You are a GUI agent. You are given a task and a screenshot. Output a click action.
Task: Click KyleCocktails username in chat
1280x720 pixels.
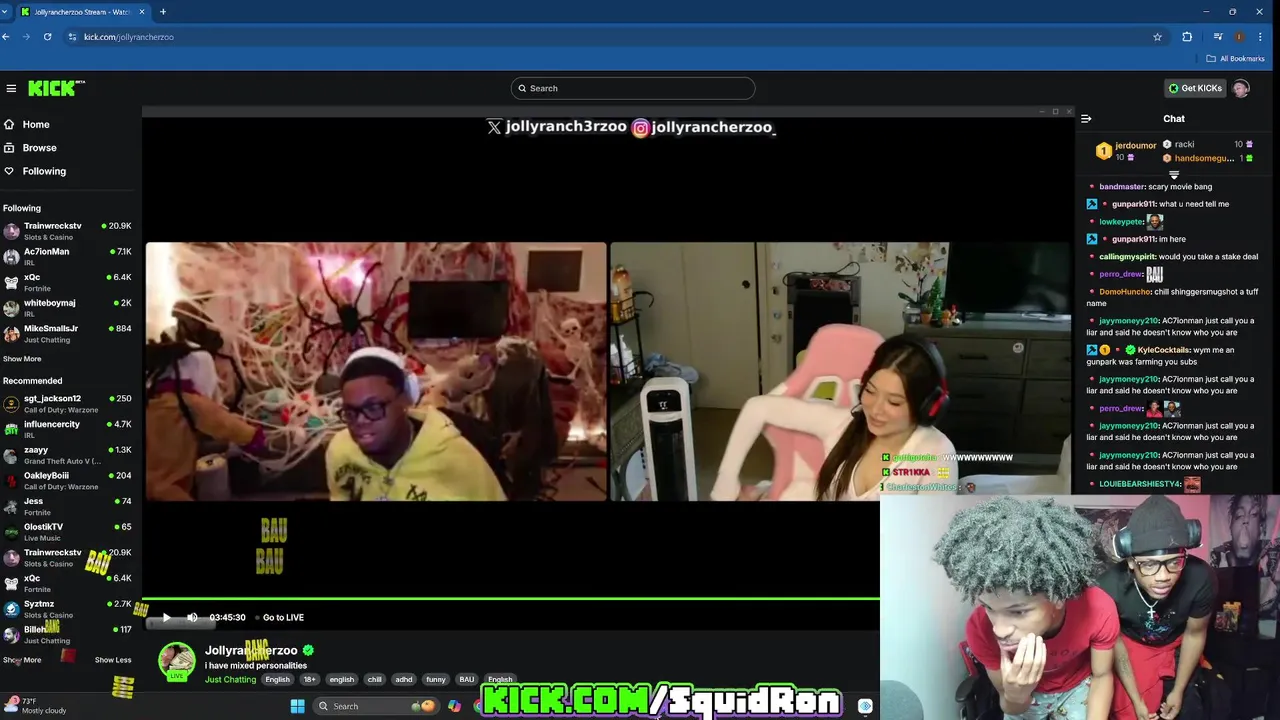(x=1164, y=350)
